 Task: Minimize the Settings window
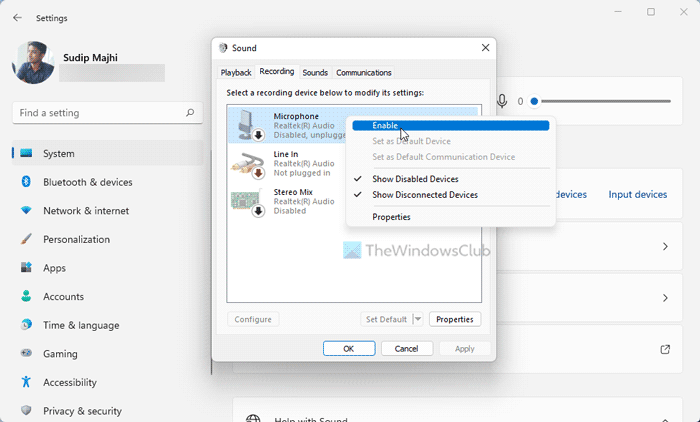point(618,12)
